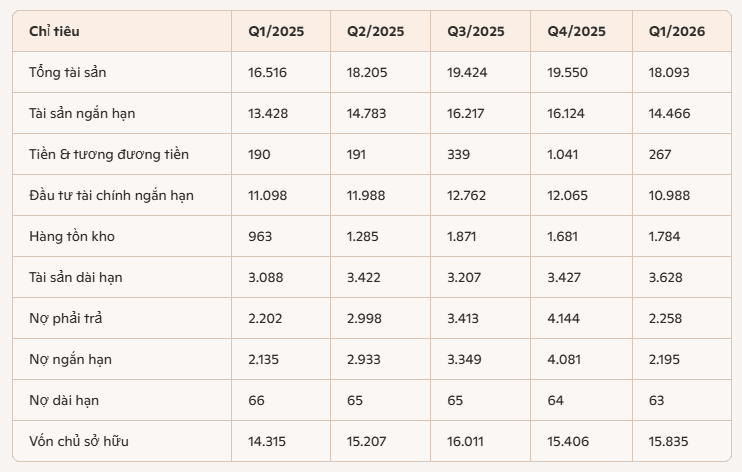Click Tiền & tương đương tiền label
The image size is (742, 472).
(109, 154)
